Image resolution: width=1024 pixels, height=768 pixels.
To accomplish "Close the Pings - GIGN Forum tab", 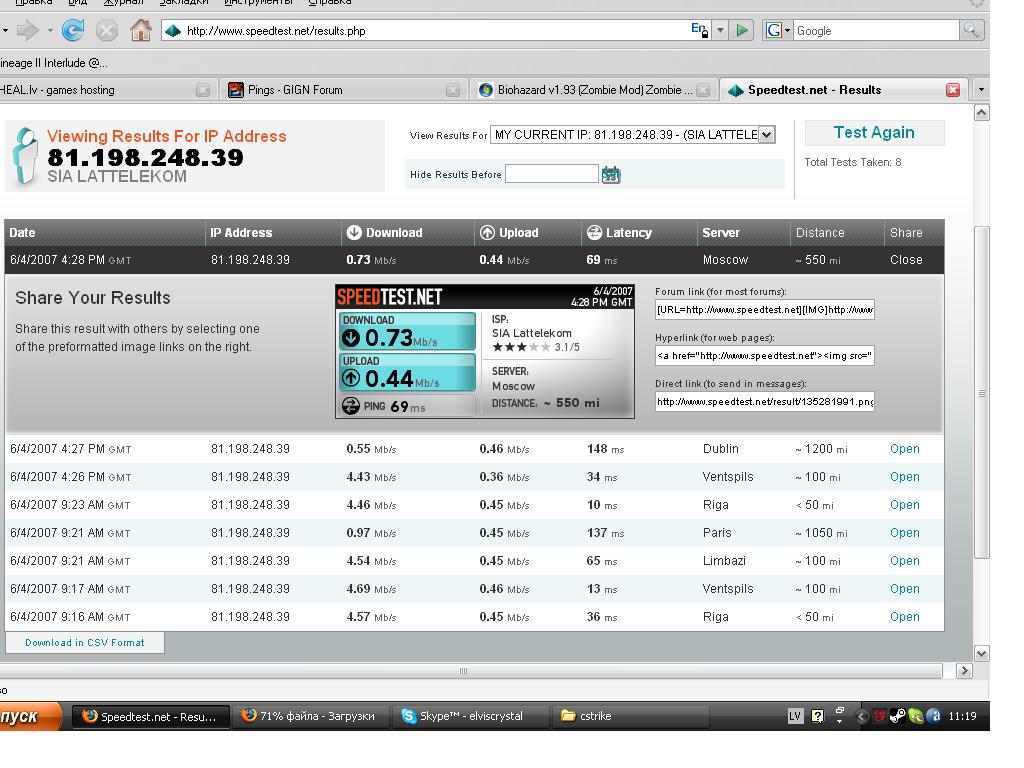I will tap(453, 90).
